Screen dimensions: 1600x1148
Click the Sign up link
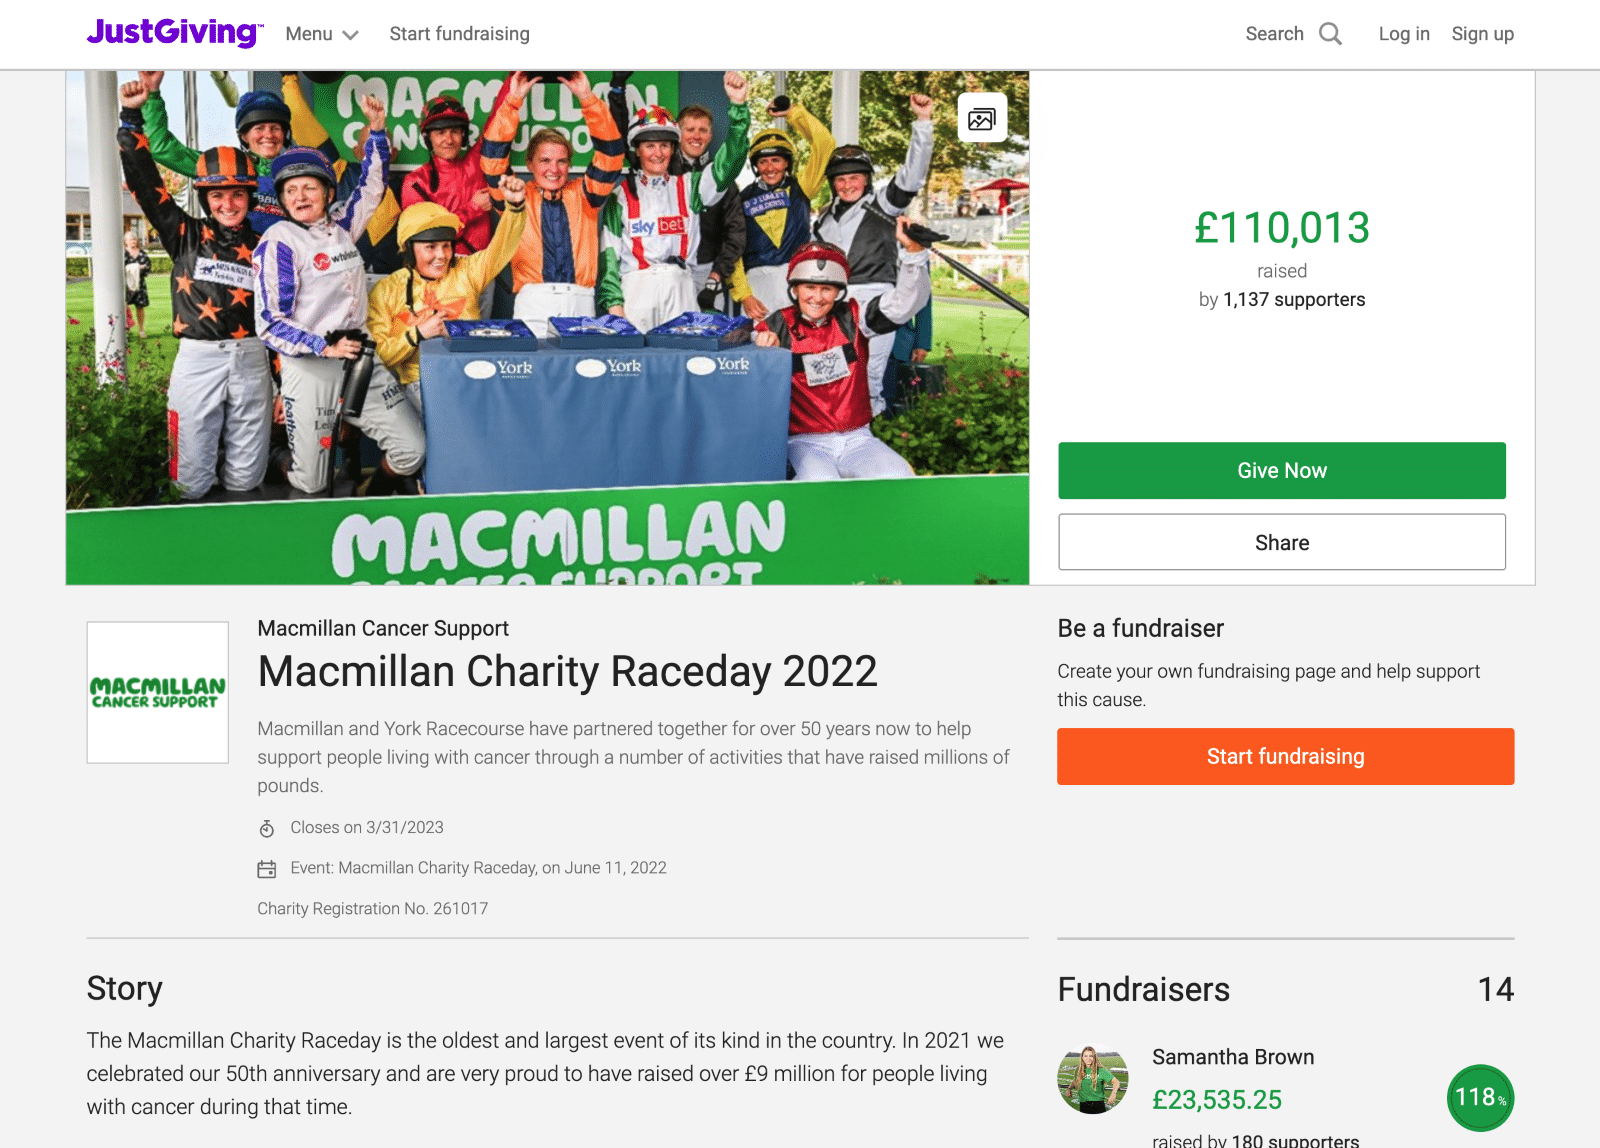point(1483,34)
